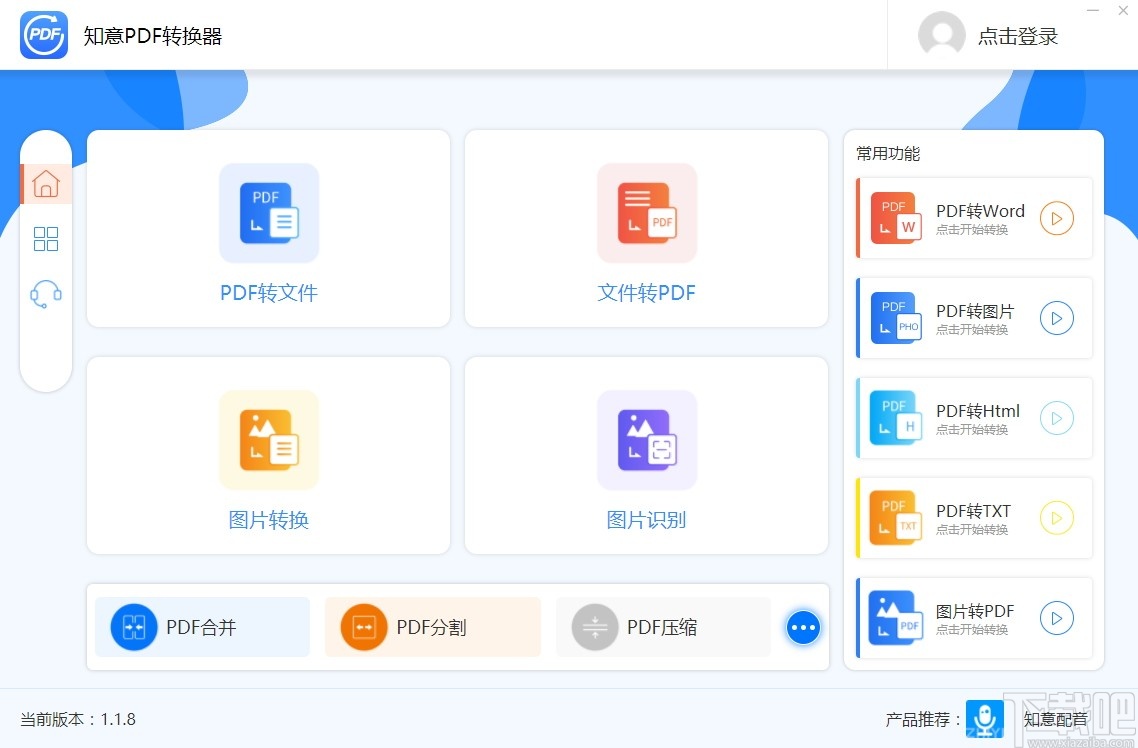The height and width of the screenshot is (748, 1138).
Task: Click the 知意PDF转换器 logo icon
Action: pyautogui.click(x=43, y=35)
